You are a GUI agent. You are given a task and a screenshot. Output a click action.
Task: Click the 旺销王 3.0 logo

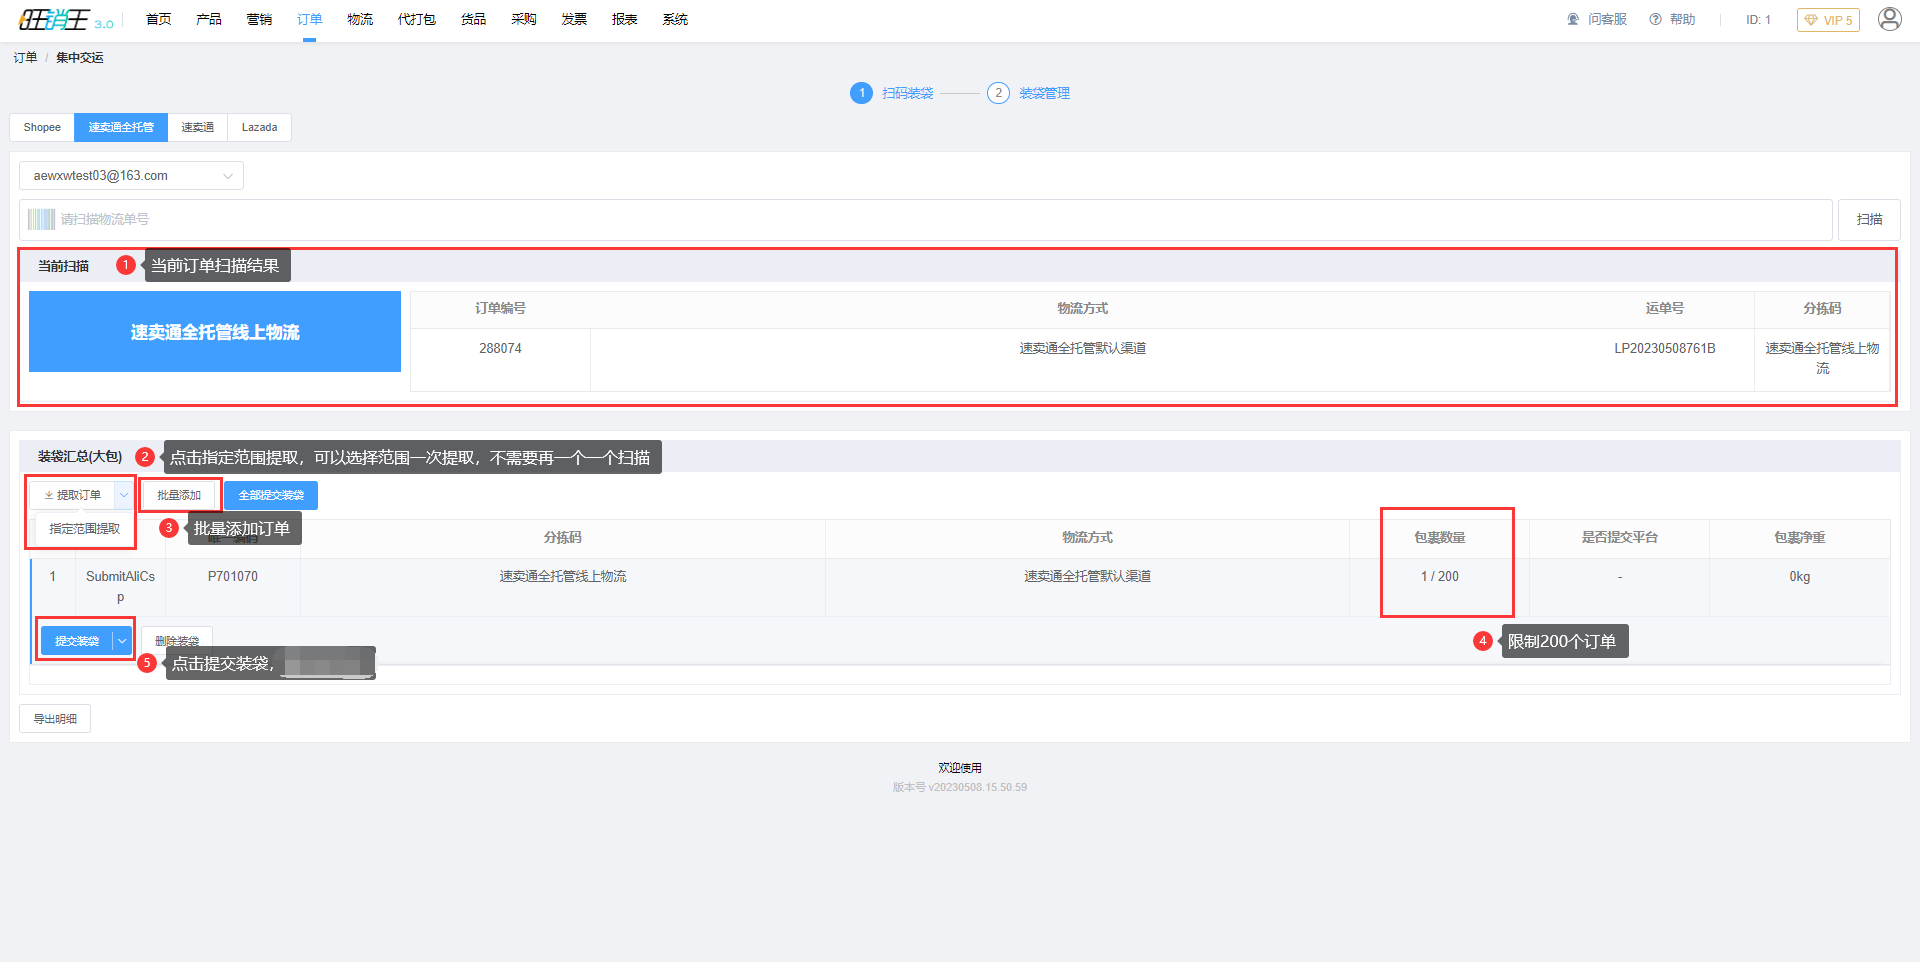point(66,20)
